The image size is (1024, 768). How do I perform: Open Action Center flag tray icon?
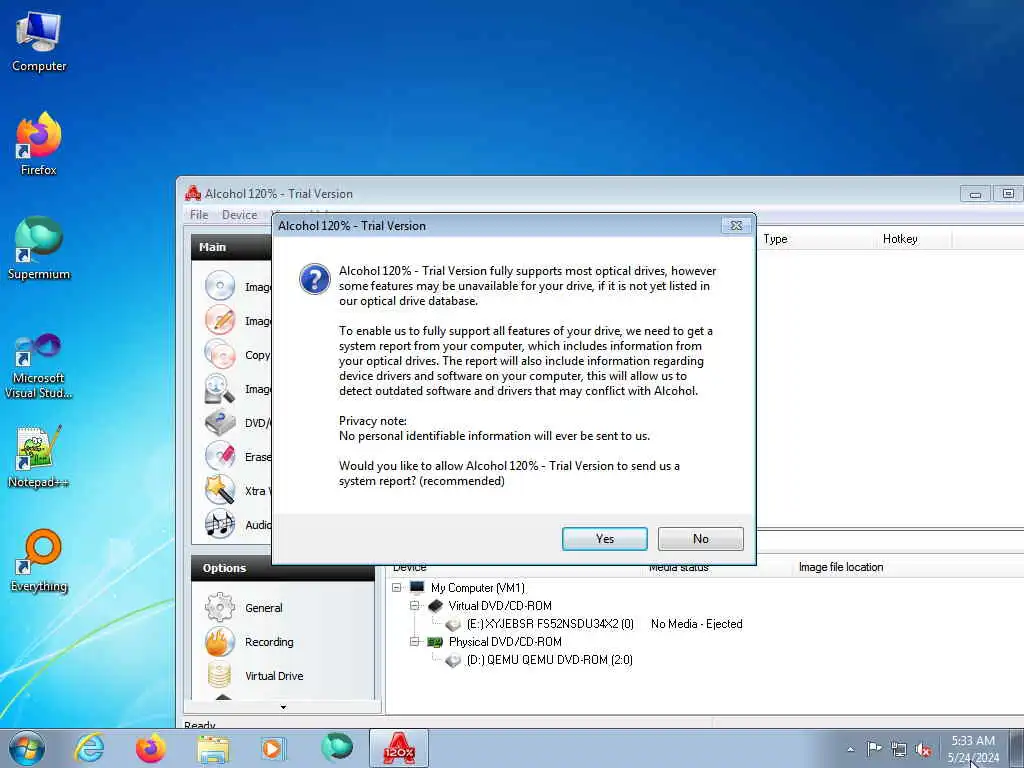[x=874, y=749]
